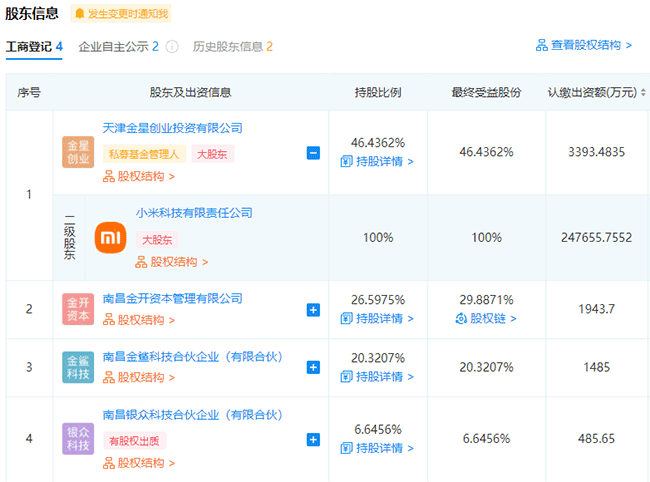
Task: Open 股权结构 under 南昌金开资本
Action: 139,320
